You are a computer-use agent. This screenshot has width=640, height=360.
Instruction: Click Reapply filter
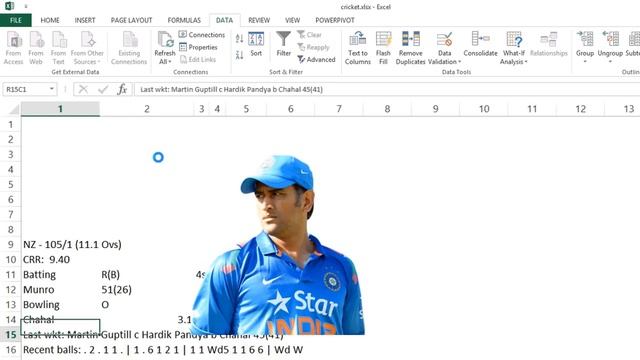[x=313, y=47]
